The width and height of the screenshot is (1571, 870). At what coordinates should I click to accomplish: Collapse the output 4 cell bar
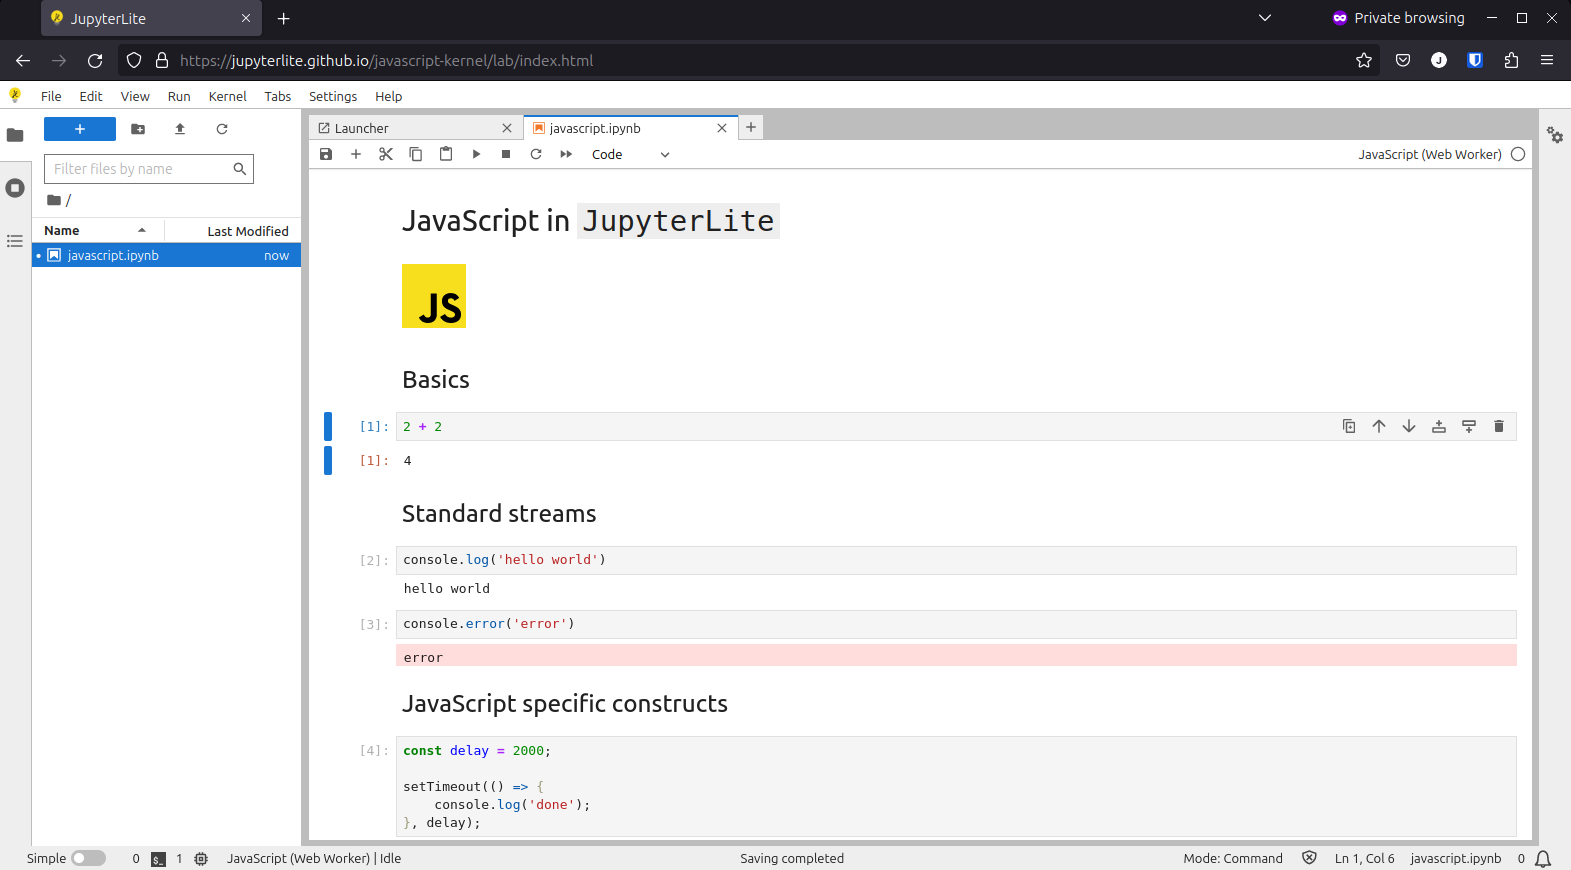pos(328,460)
